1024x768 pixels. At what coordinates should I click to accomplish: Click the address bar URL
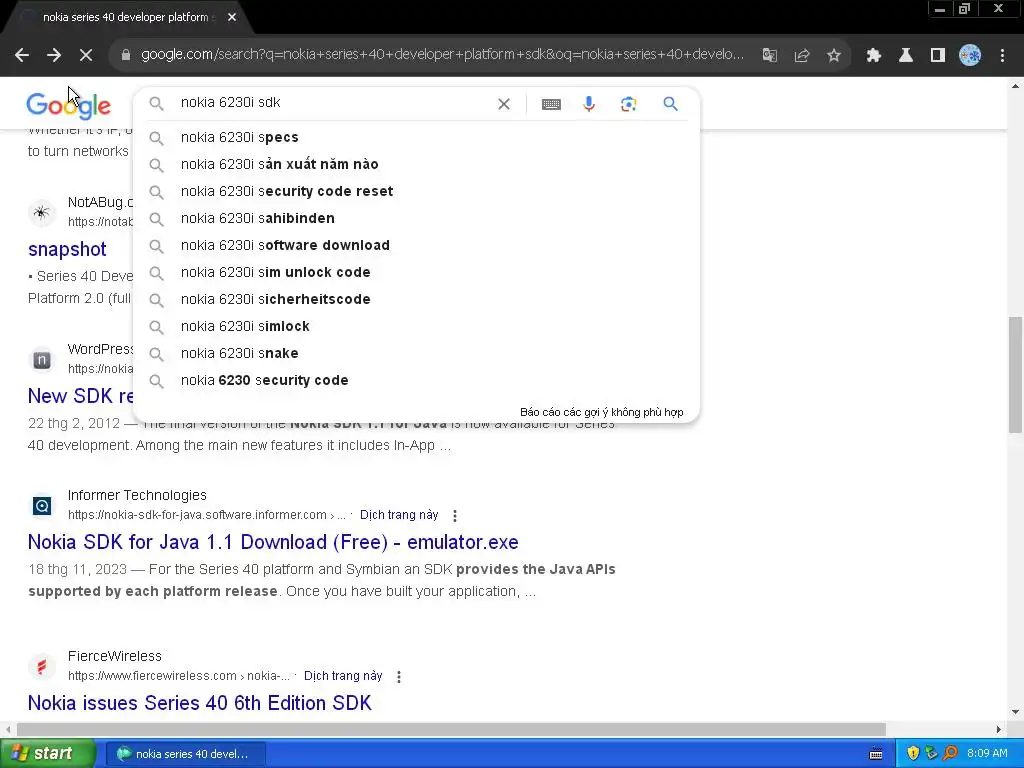click(442, 55)
